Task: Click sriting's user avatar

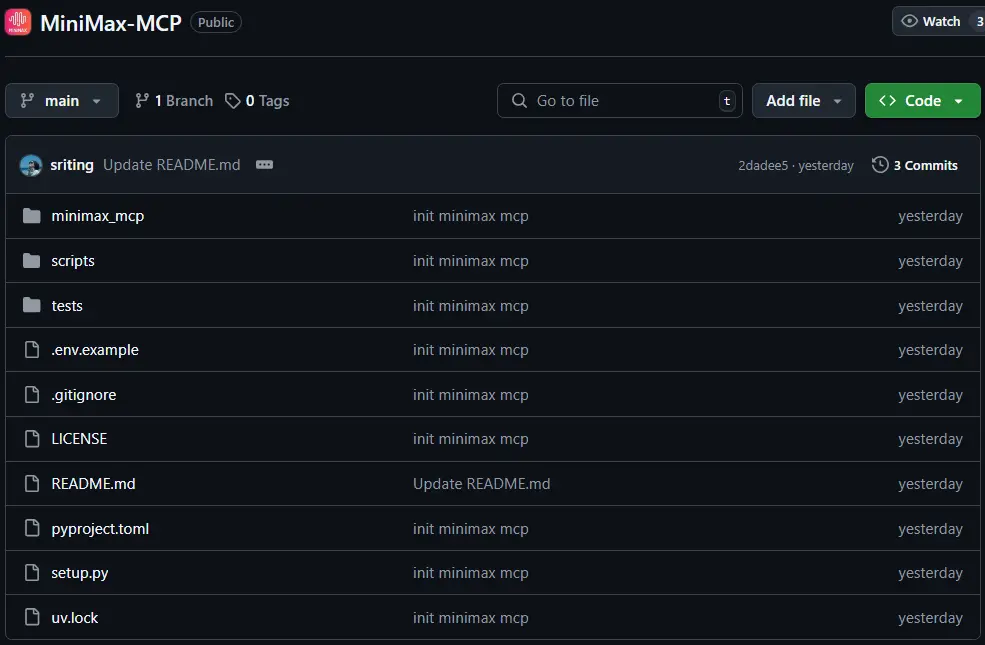Action: coord(31,165)
